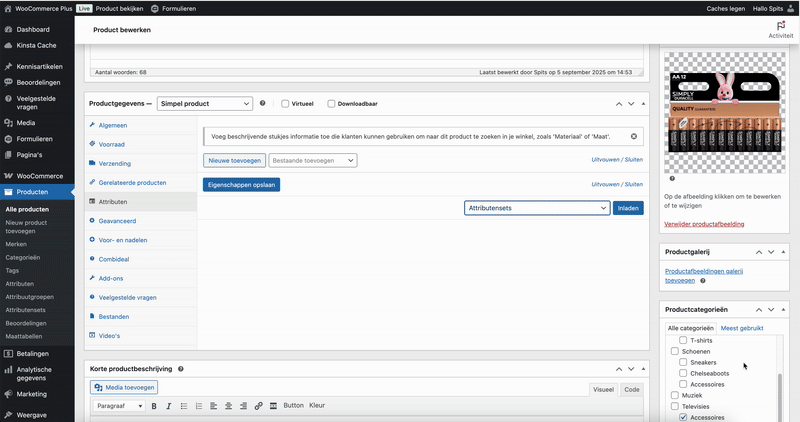Open WooCommerce in the sidebar menu
The width and height of the screenshot is (800, 422).
(39, 176)
